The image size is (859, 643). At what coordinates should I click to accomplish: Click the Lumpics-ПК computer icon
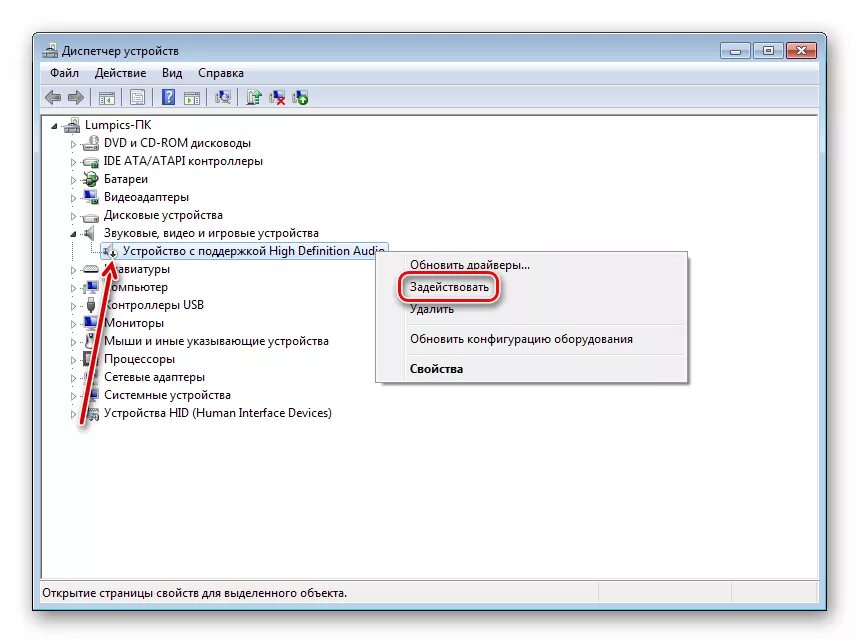[x=72, y=125]
